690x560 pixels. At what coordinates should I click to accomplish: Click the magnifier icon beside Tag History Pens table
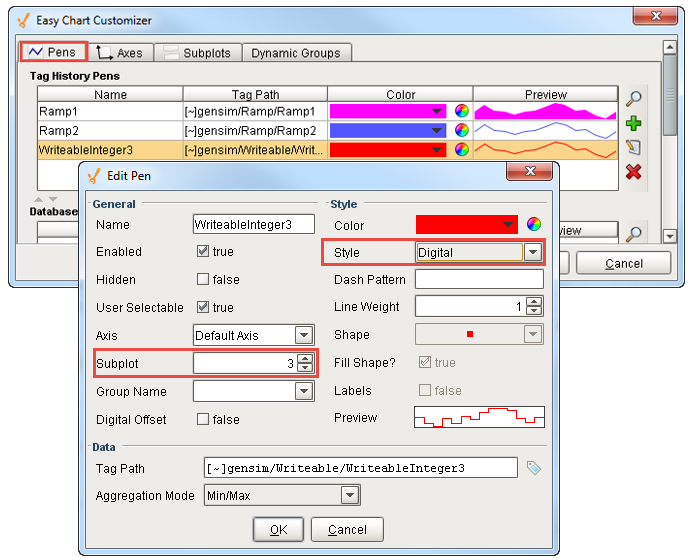coord(633,99)
